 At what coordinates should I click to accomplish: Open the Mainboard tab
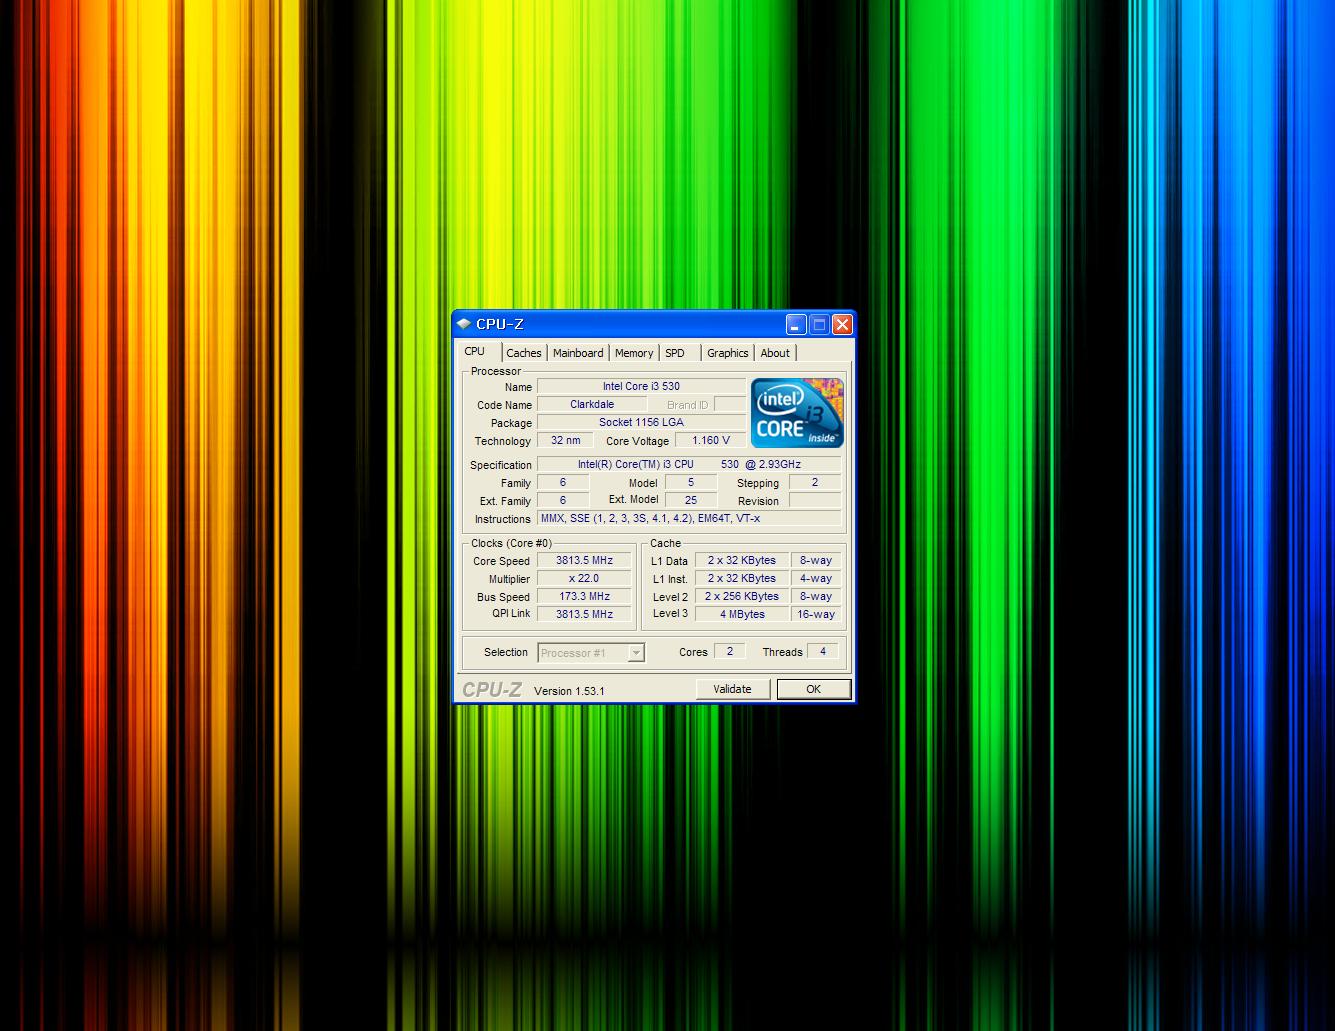578,353
